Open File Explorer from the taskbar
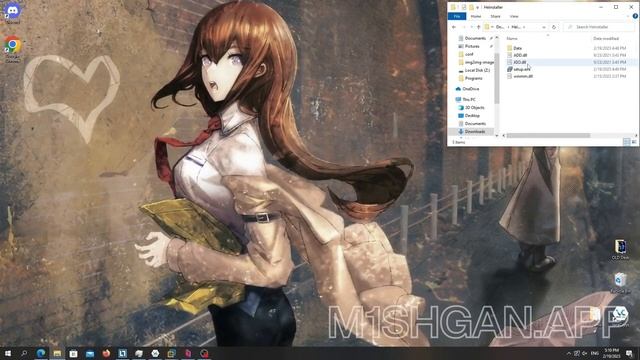Image resolution: width=640 pixels, height=360 pixels. click(57, 353)
